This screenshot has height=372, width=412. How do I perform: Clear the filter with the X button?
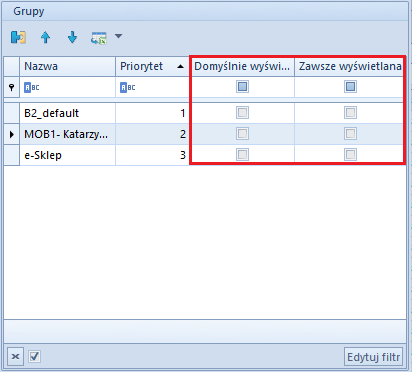point(15,357)
